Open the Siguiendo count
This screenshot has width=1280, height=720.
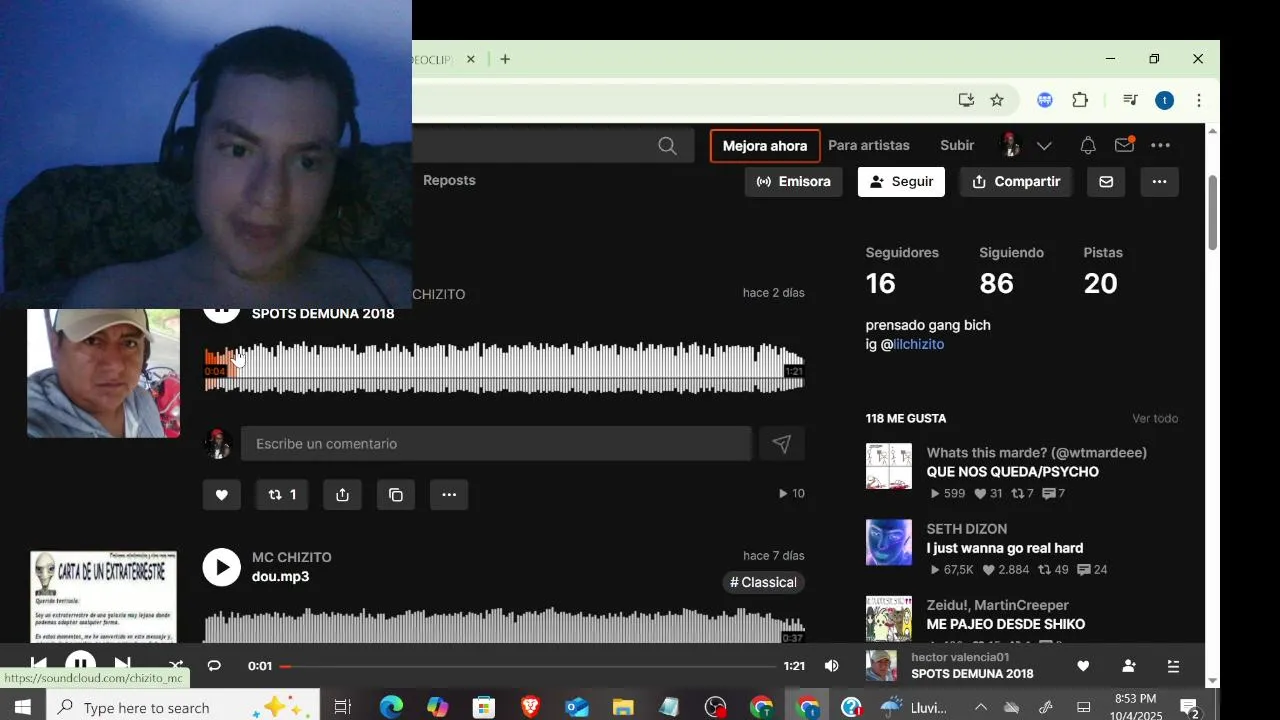click(x=996, y=283)
